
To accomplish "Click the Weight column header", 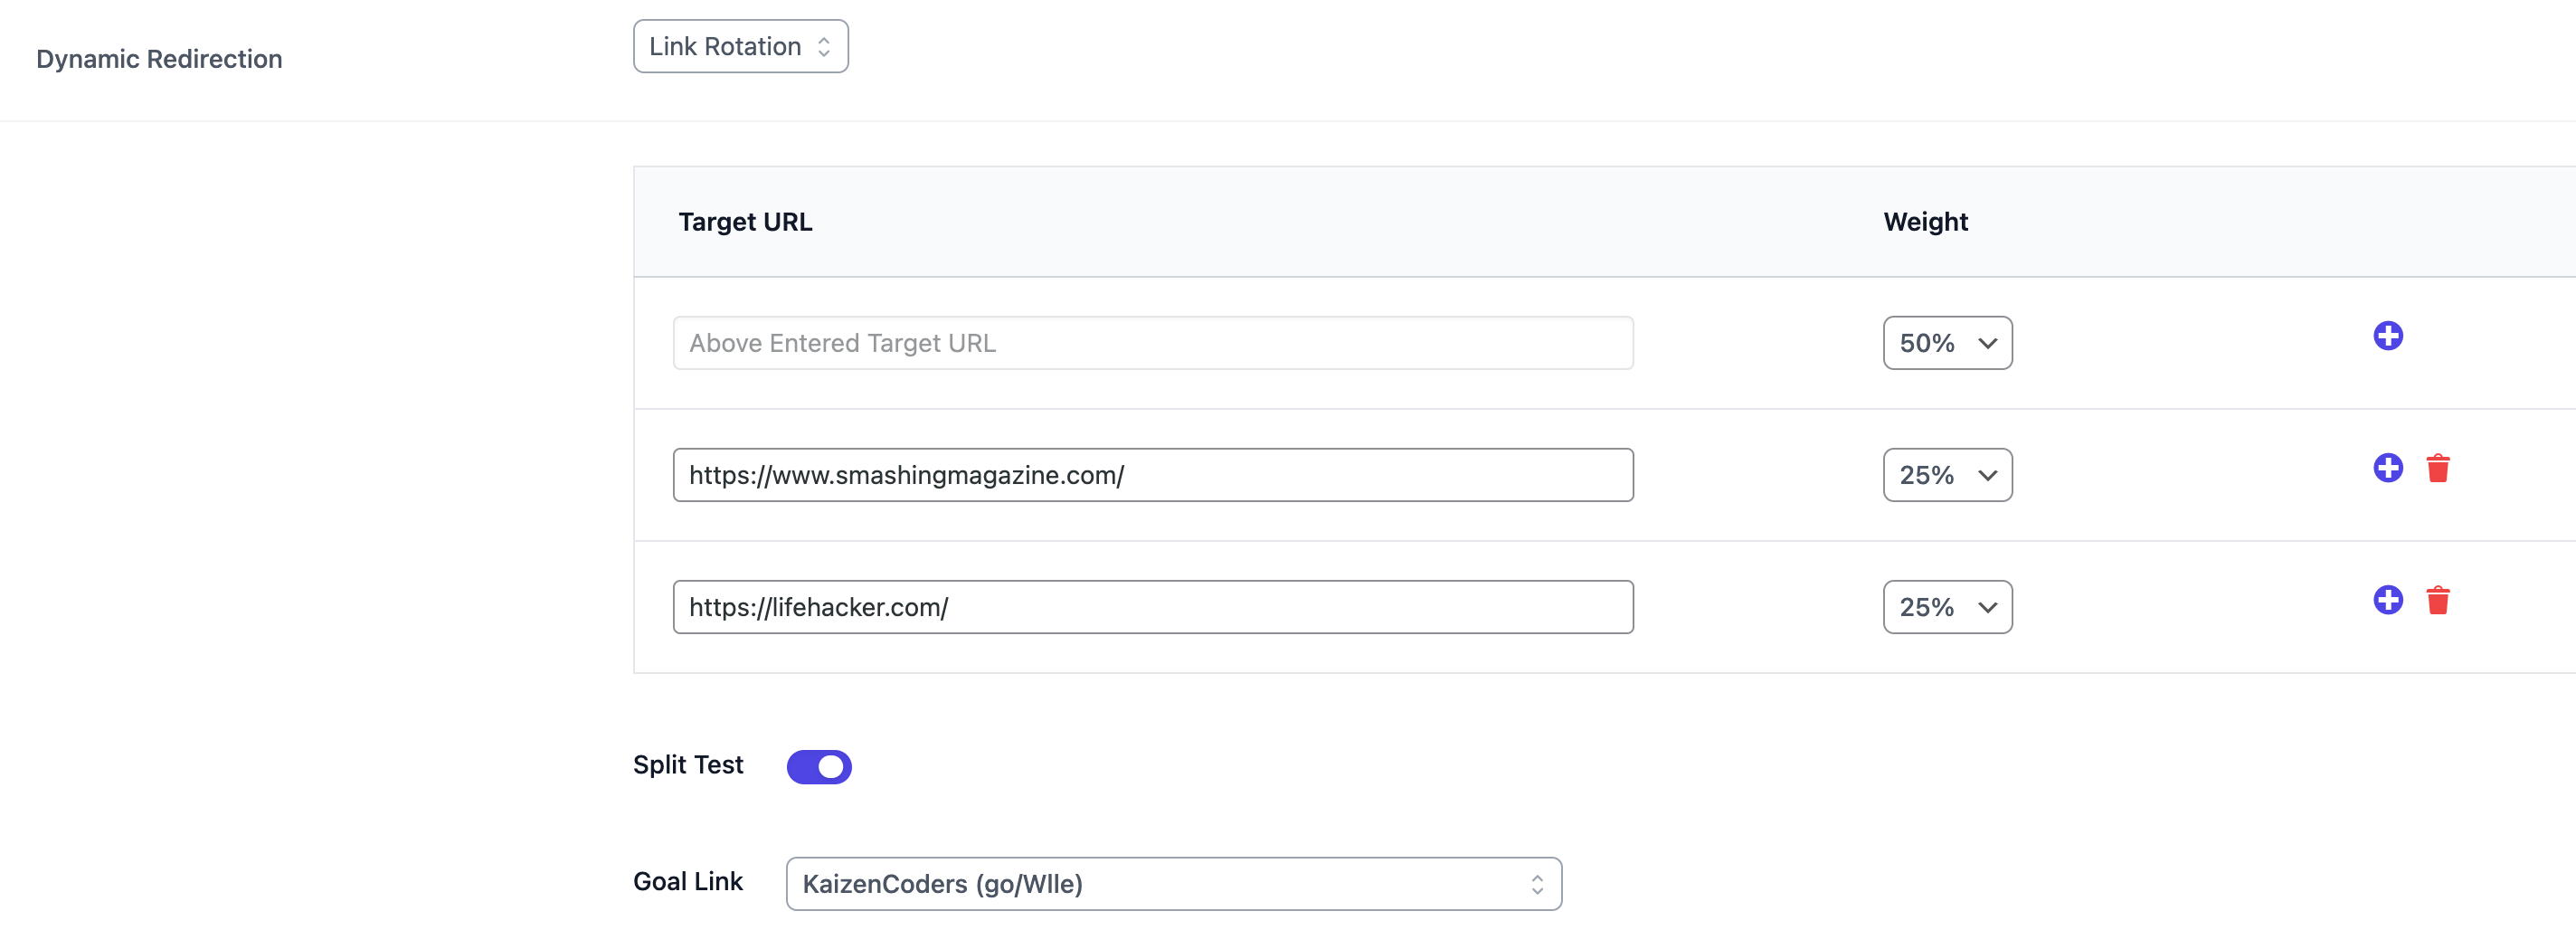I will 1925,222.
